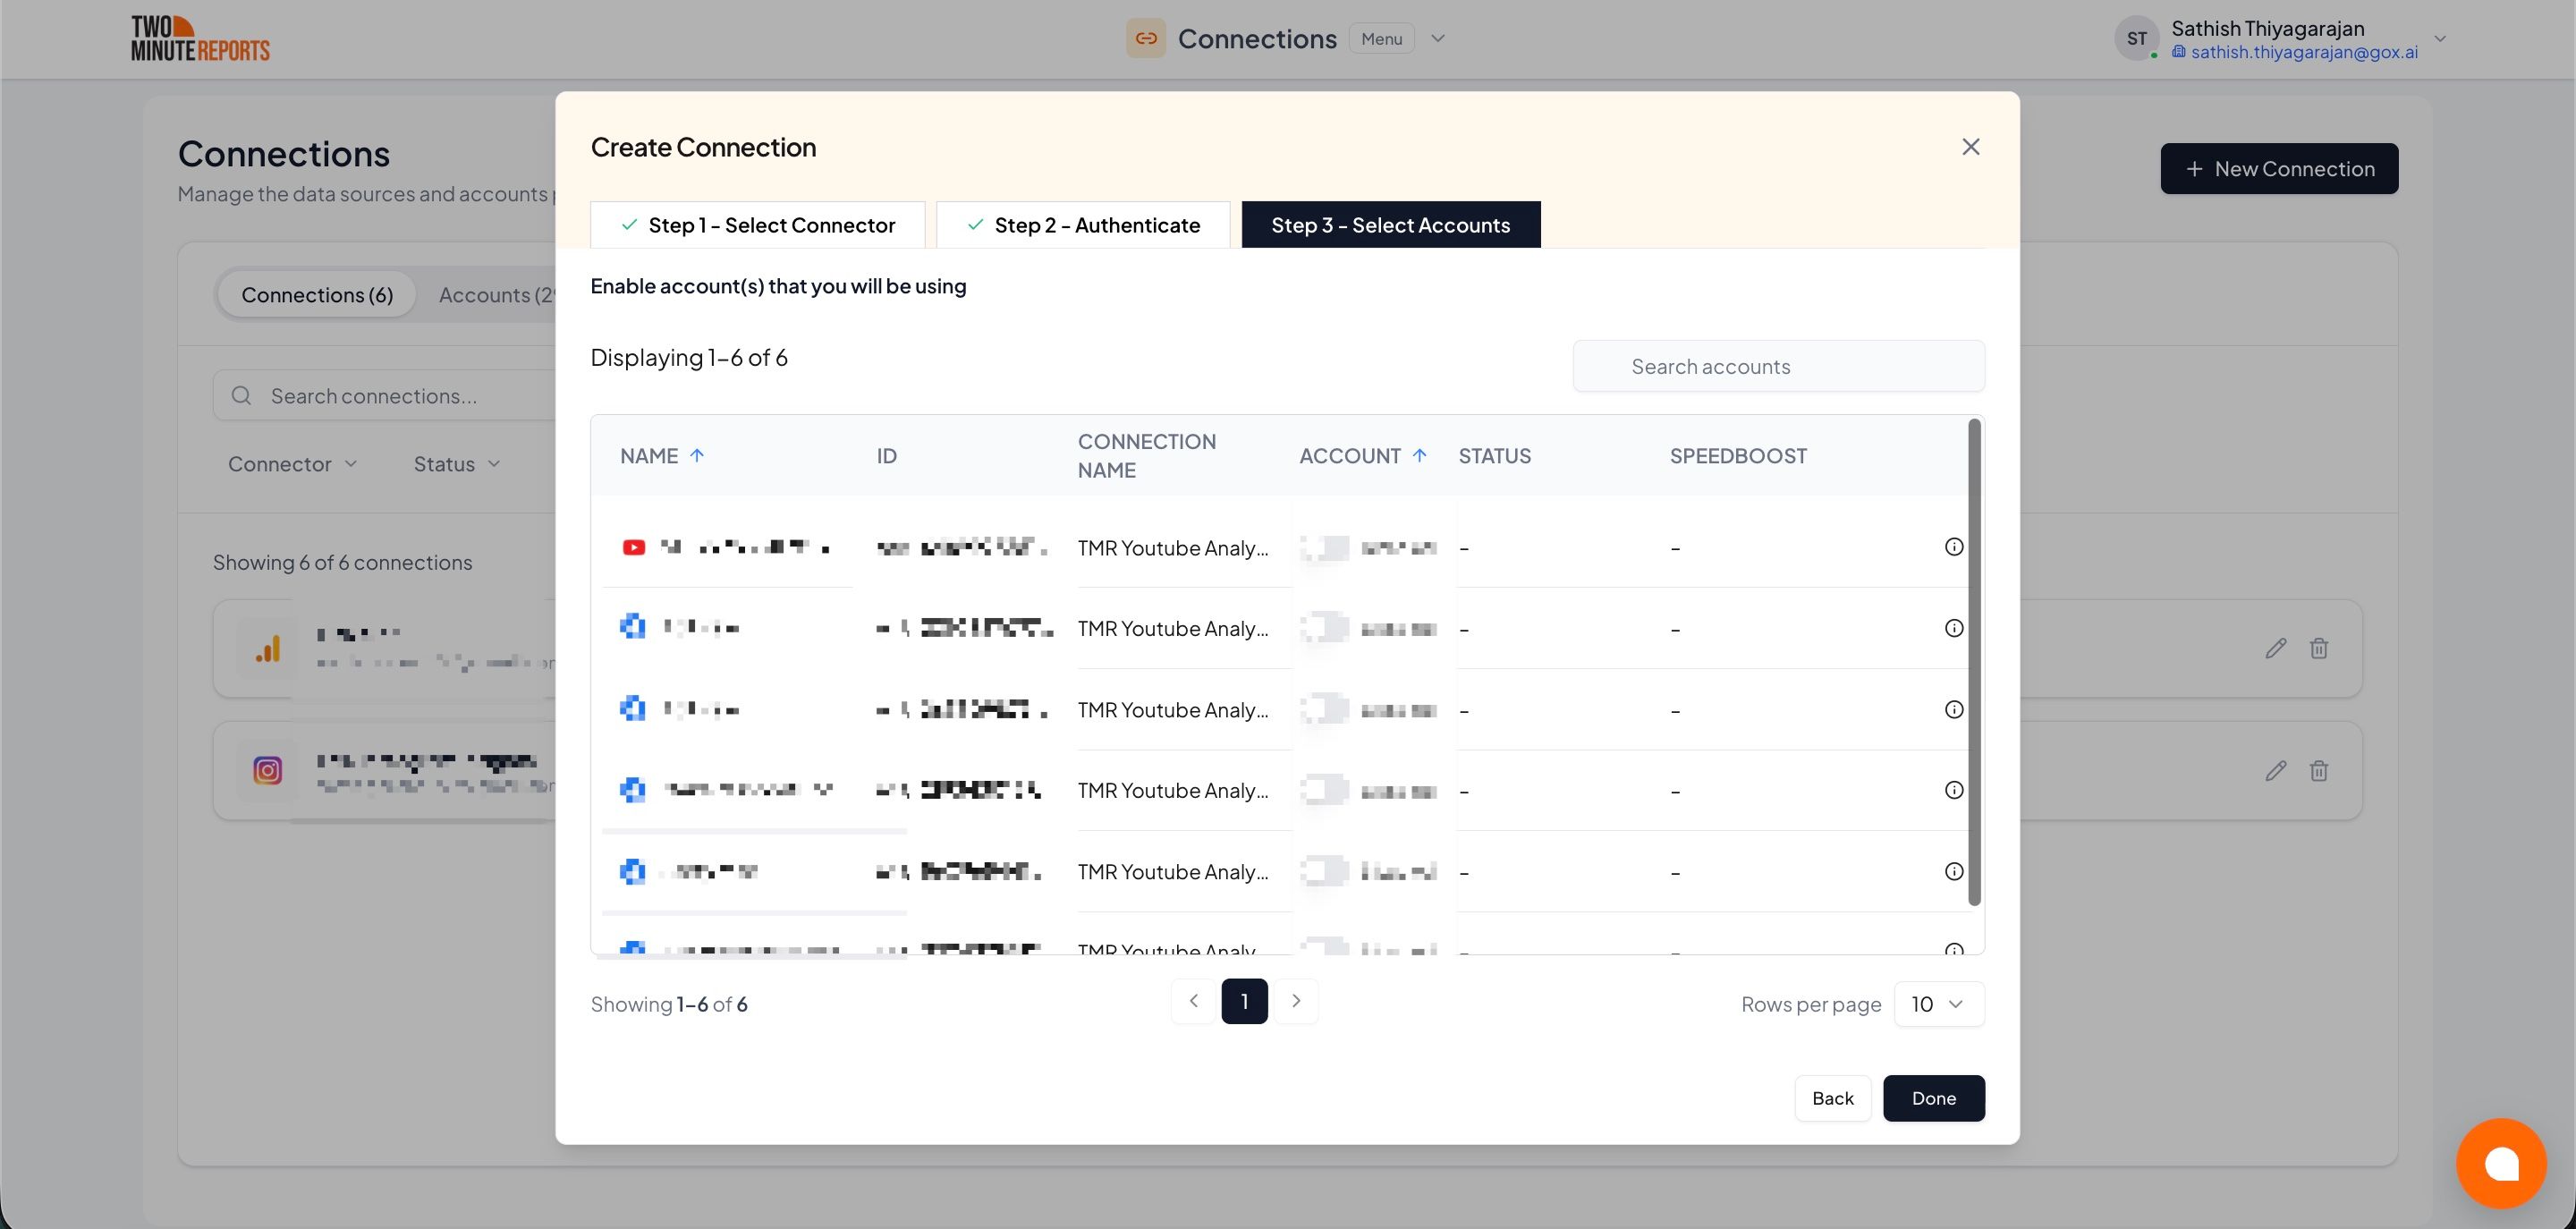Expand the Connections Menu dropdown
The height and width of the screenshot is (1229, 2576).
tap(1437, 39)
